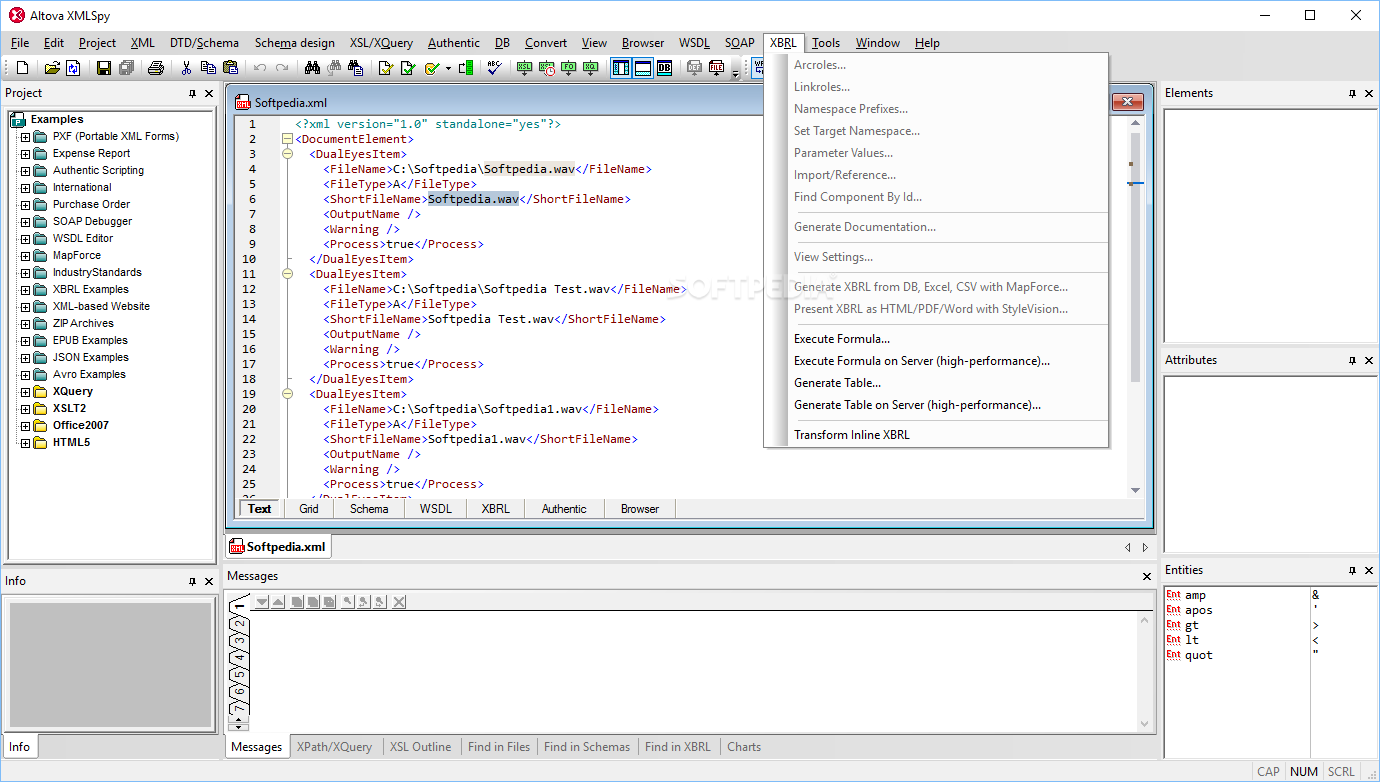Screen dimensions: 1380x782
Task: Switch to the Grid view tab
Action: click(309, 509)
